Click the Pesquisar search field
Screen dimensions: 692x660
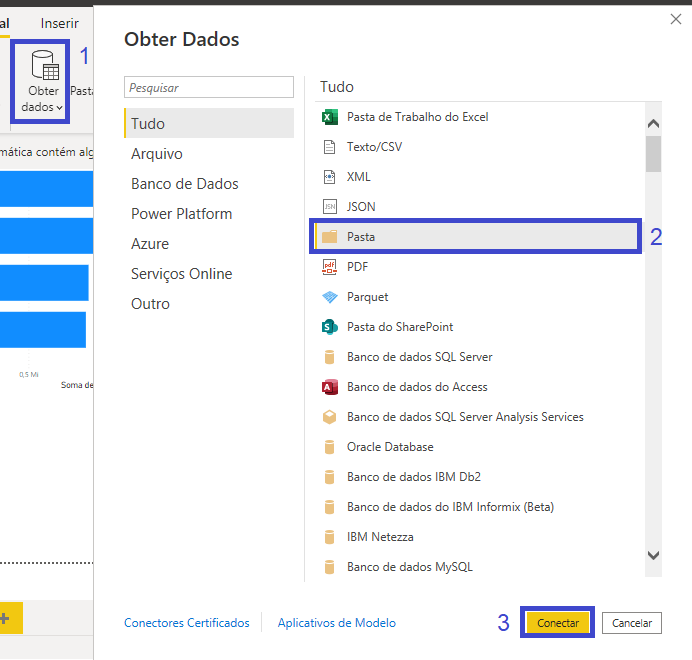click(209, 87)
